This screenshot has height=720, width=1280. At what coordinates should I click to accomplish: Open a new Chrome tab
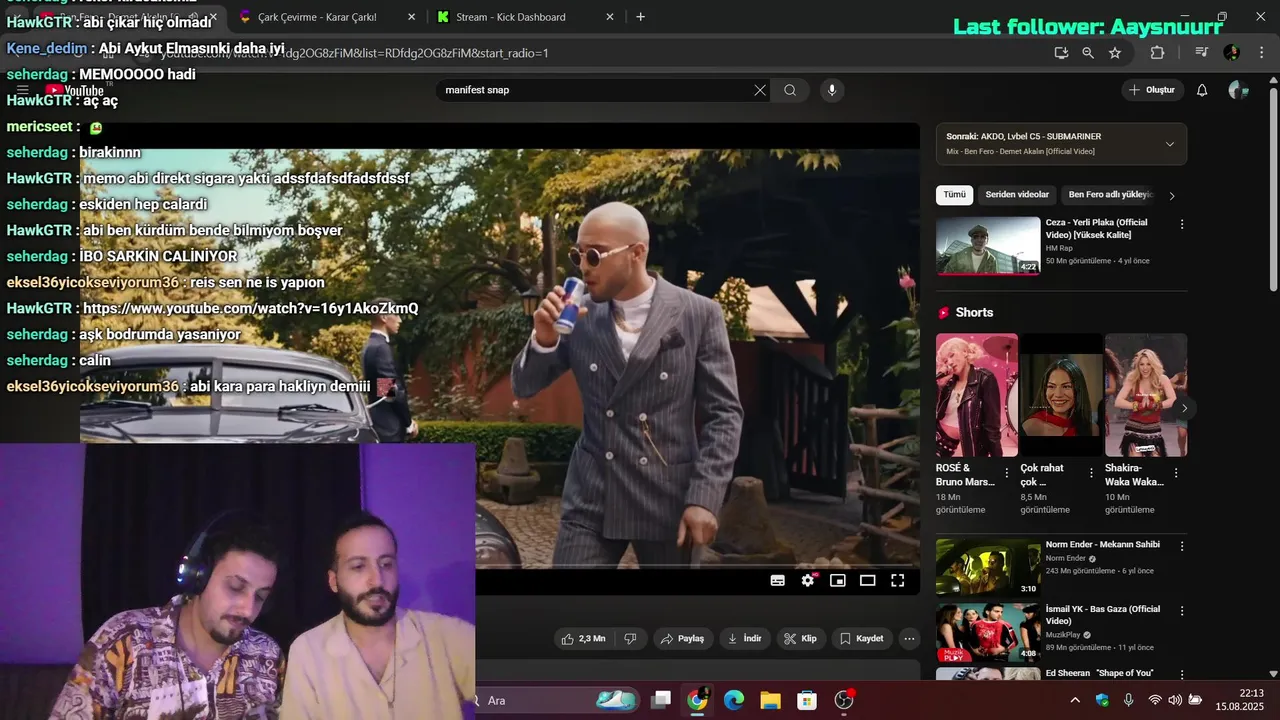640,17
